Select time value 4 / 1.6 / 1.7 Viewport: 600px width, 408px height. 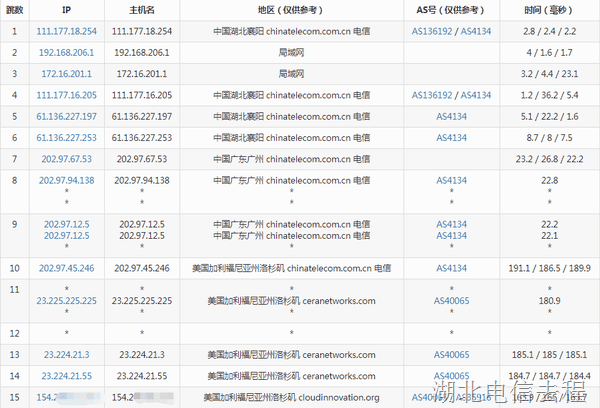549,53
